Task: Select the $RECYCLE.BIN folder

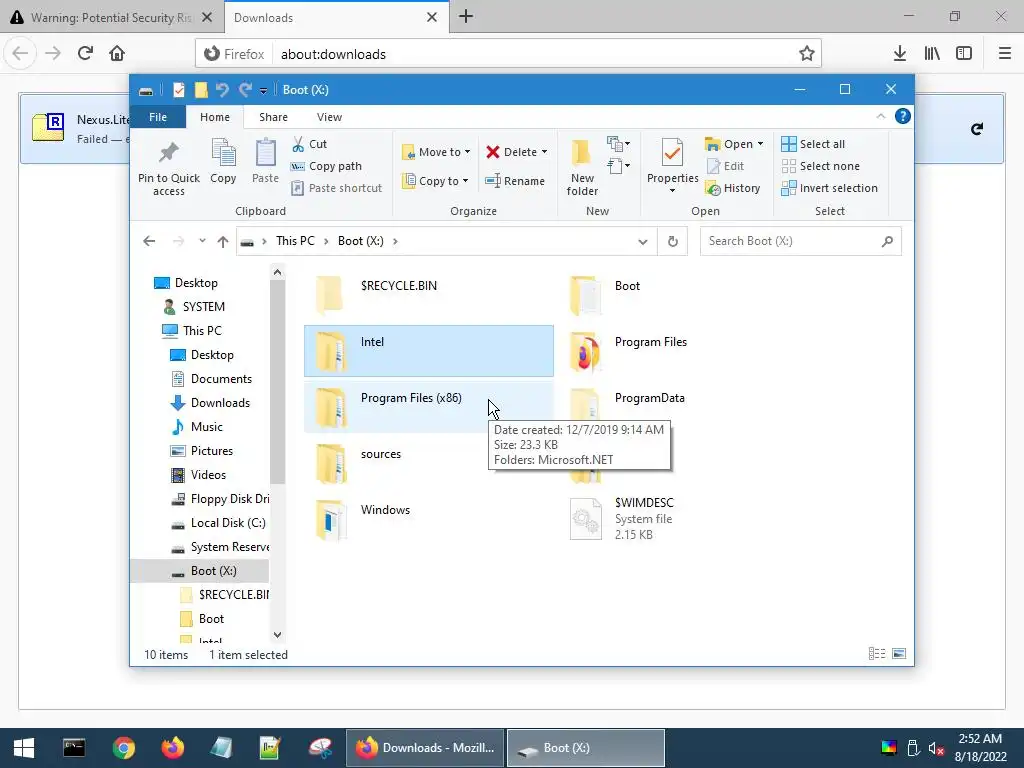Action: tap(429, 295)
